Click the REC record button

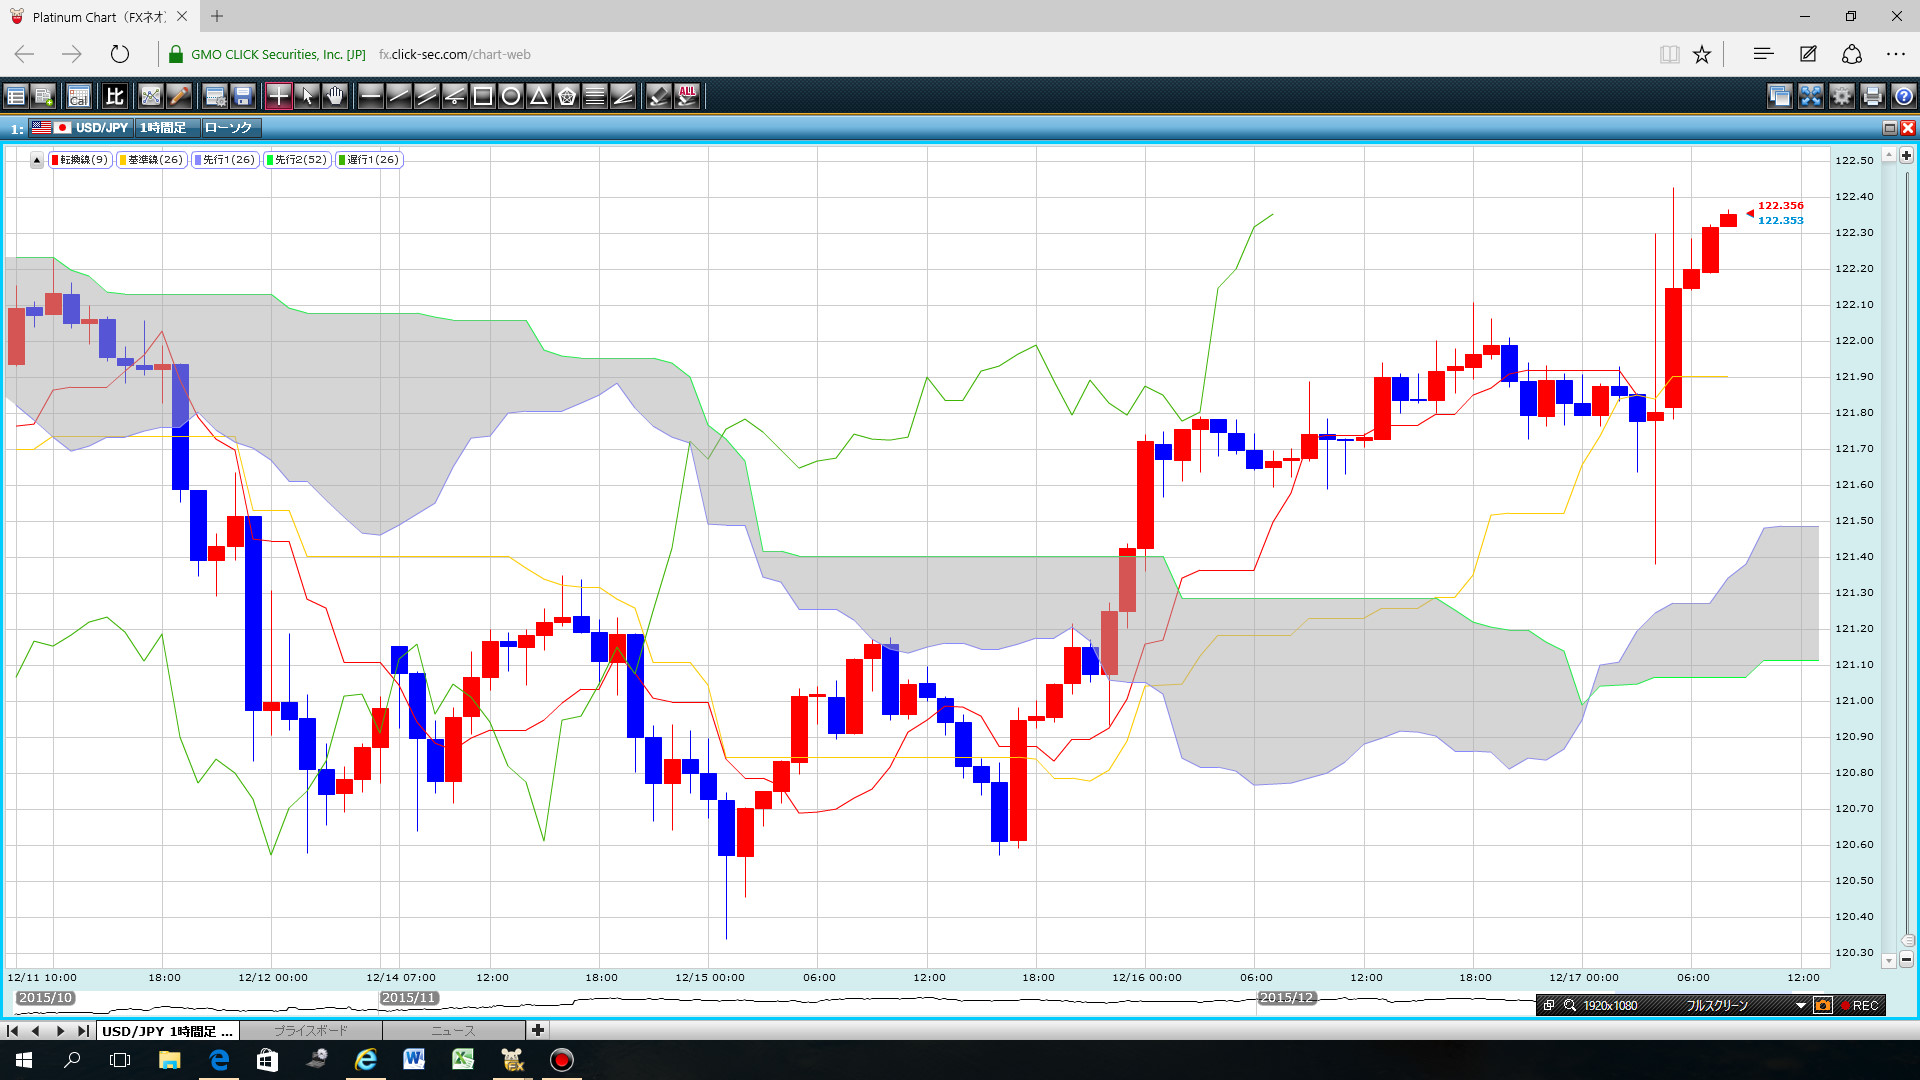[1859, 1005]
